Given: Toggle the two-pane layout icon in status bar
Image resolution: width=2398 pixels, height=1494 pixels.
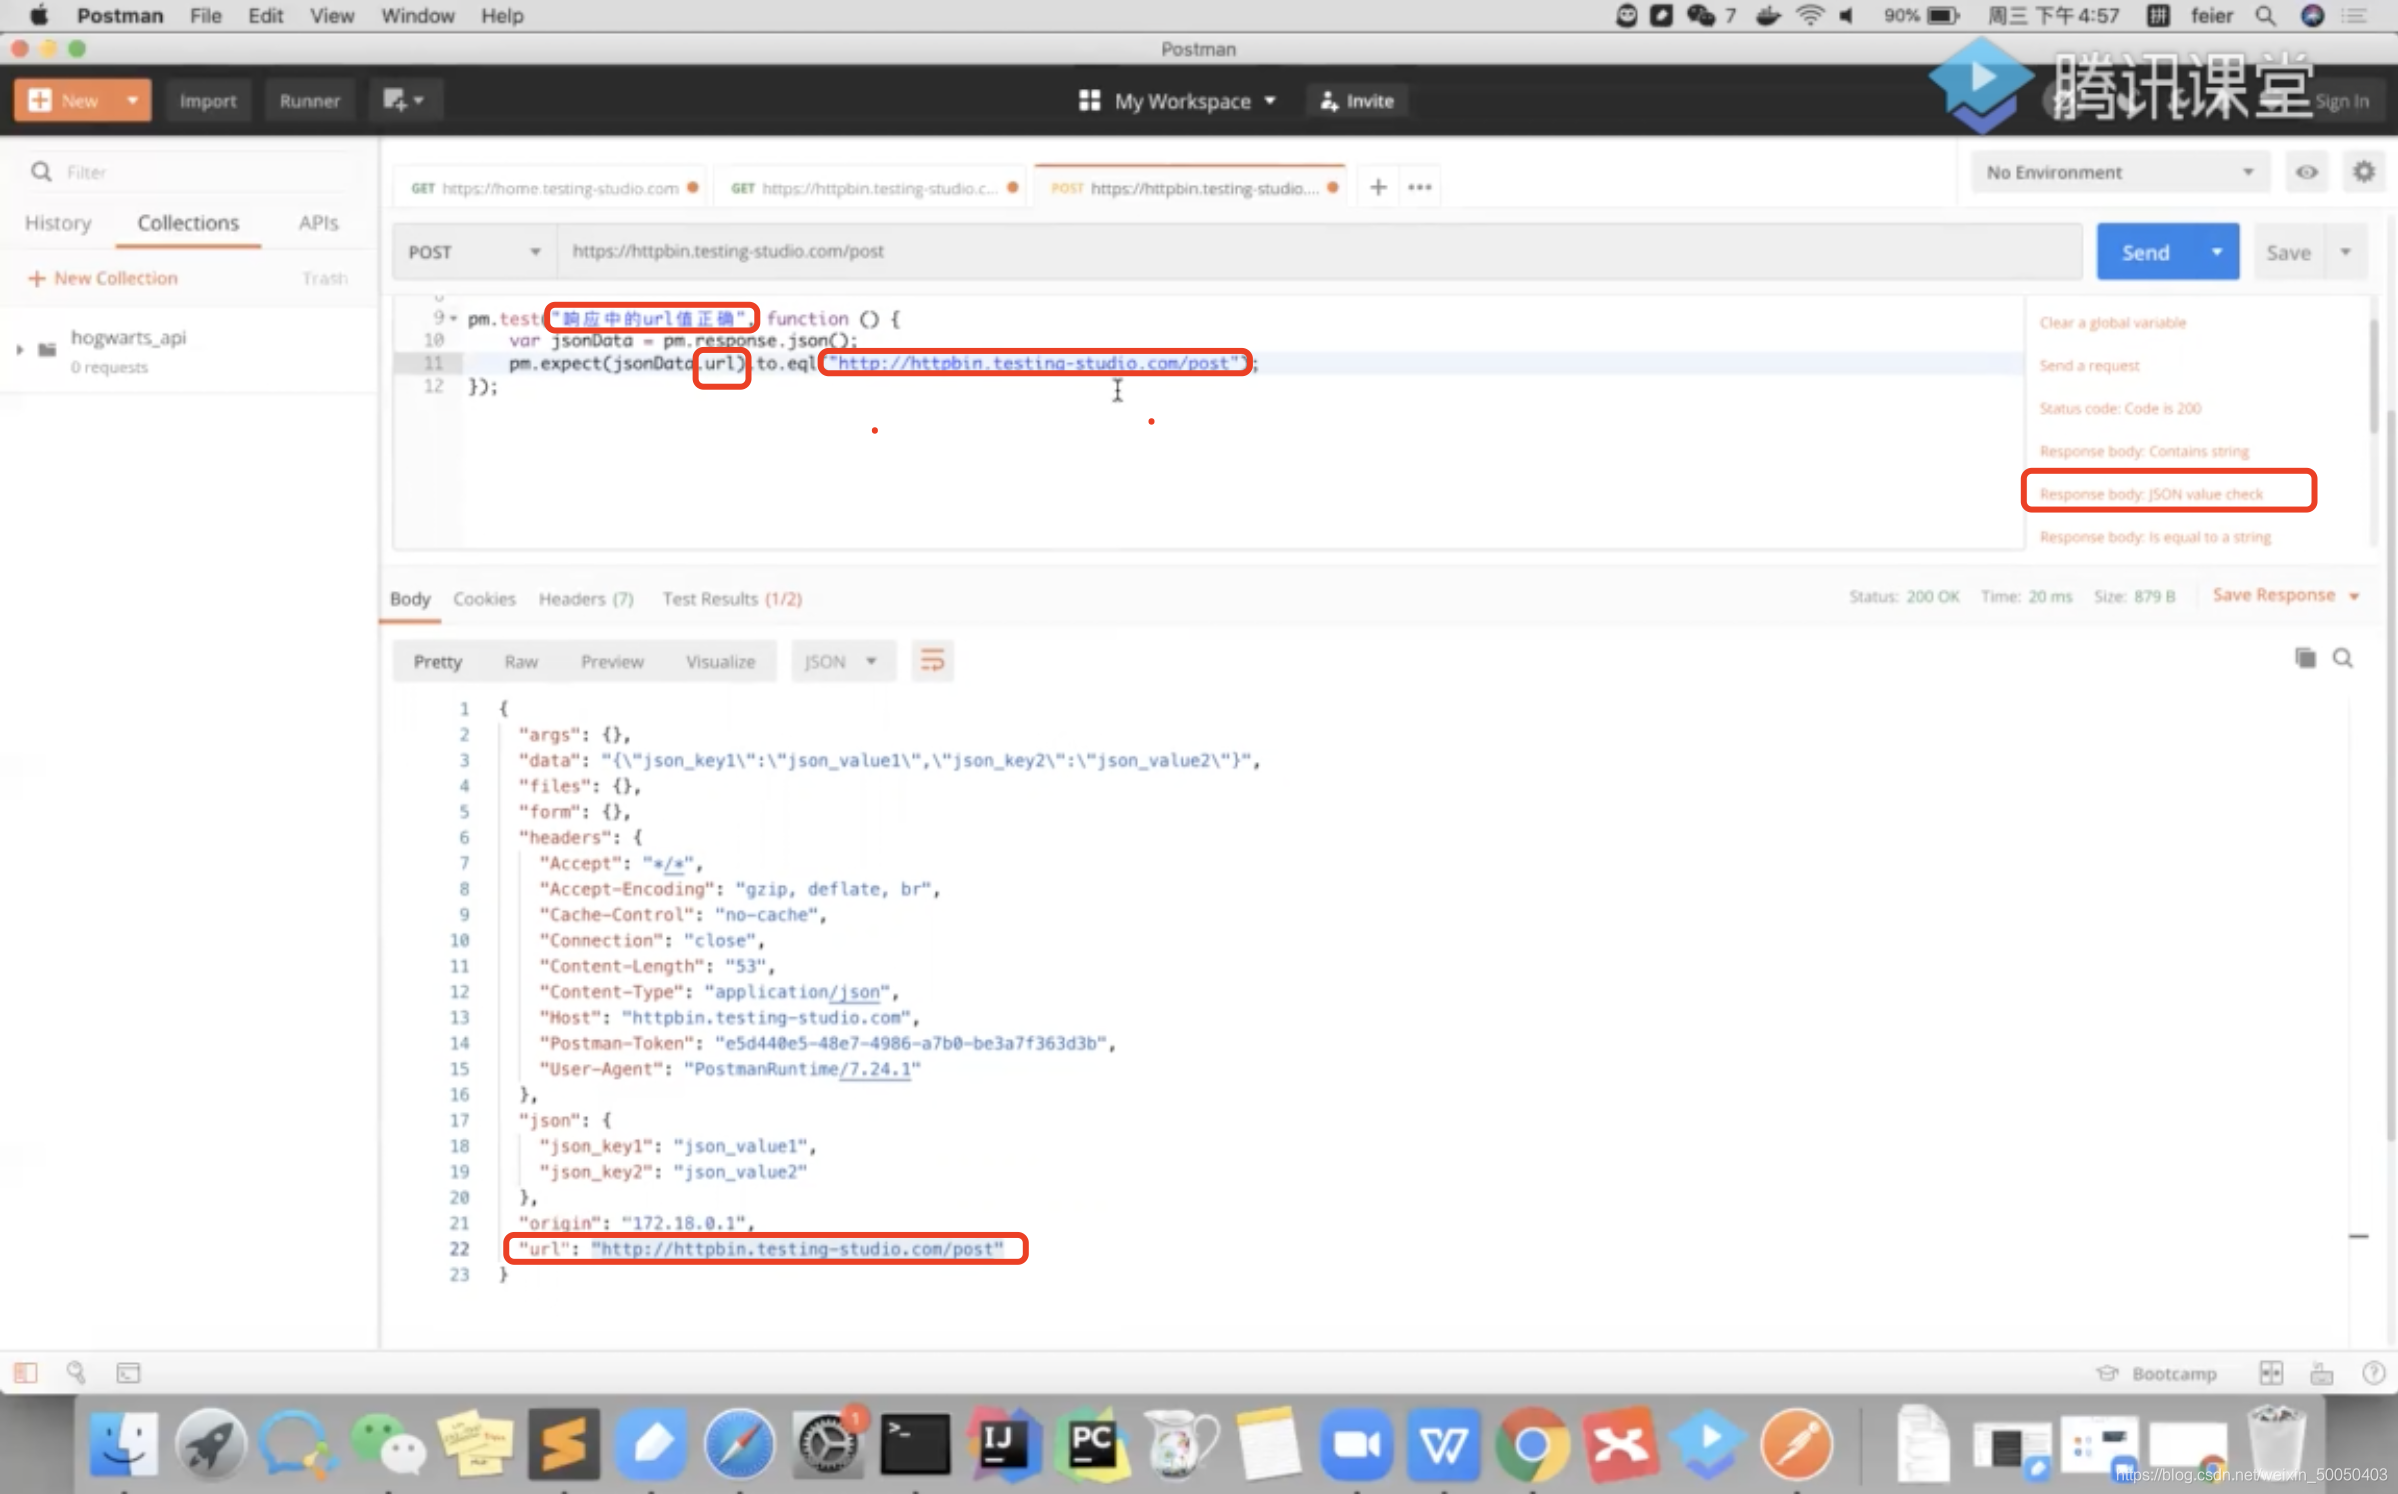Looking at the screenshot, I should (x=2271, y=1373).
